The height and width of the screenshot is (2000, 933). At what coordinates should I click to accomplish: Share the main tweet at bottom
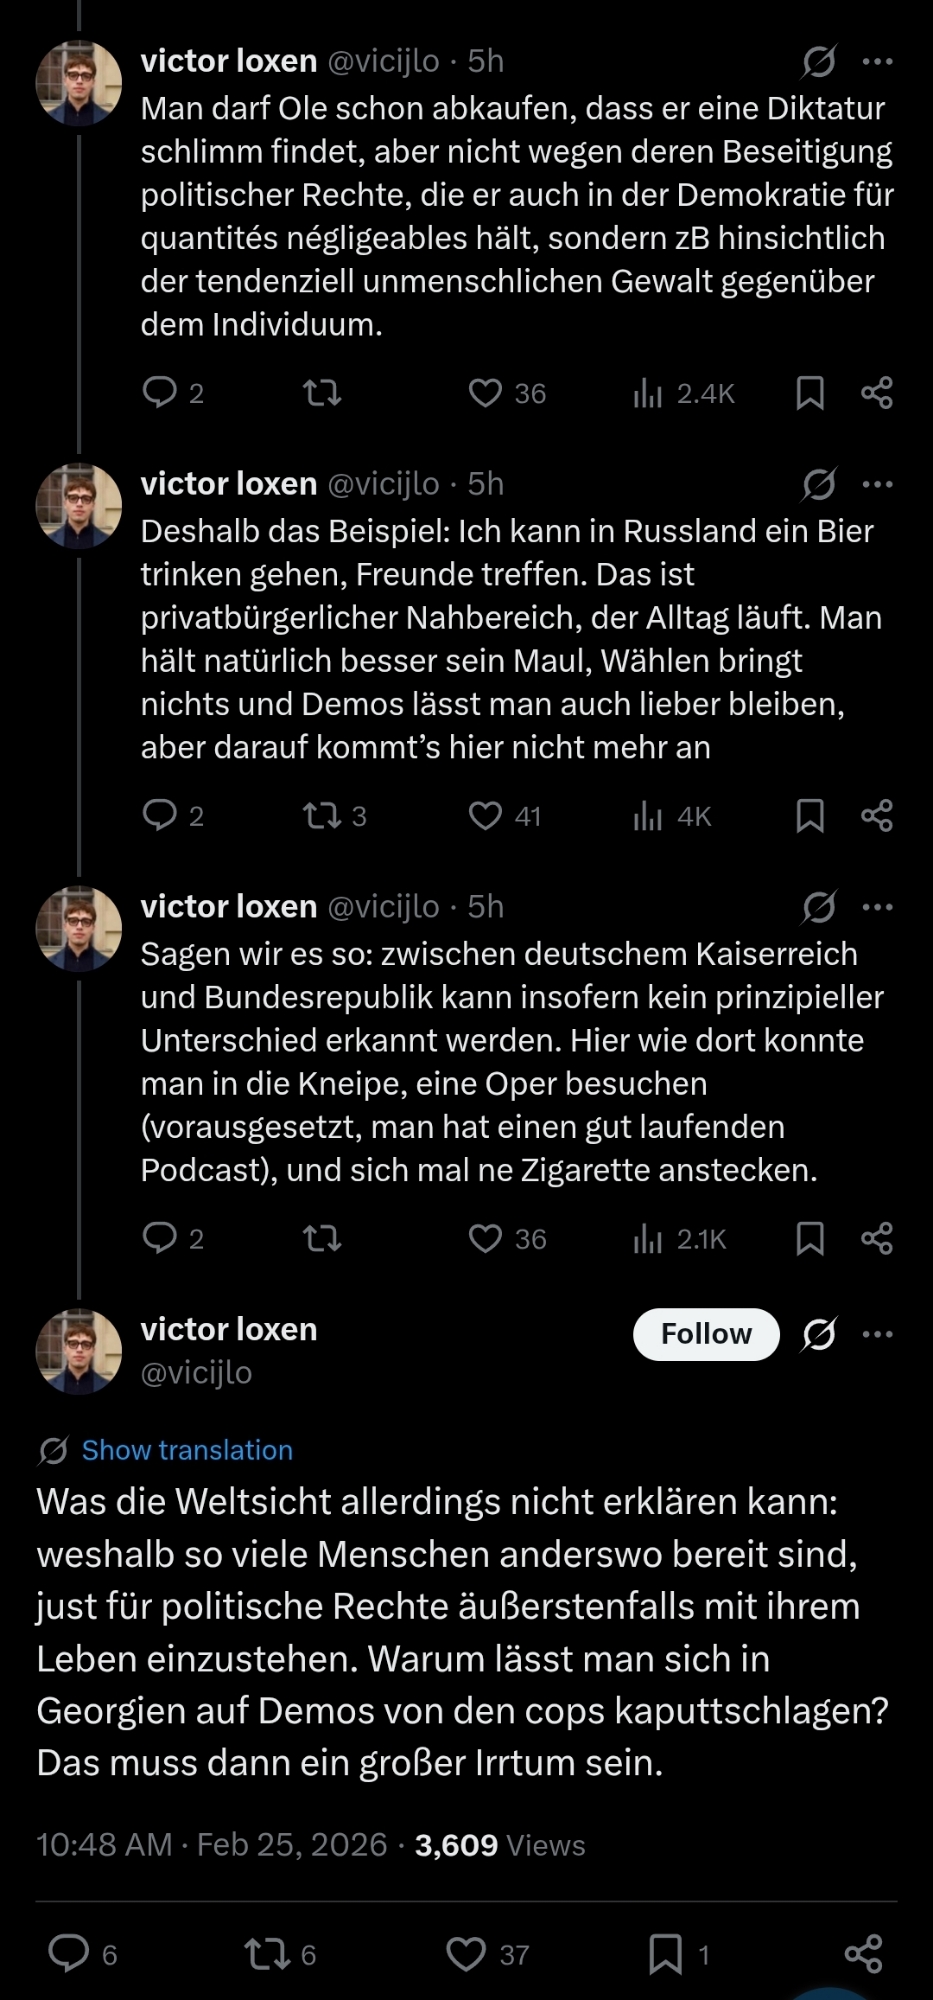863,1953
